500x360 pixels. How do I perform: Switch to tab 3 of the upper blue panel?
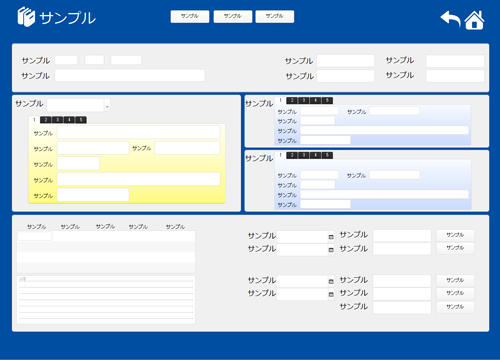tap(304, 100)
